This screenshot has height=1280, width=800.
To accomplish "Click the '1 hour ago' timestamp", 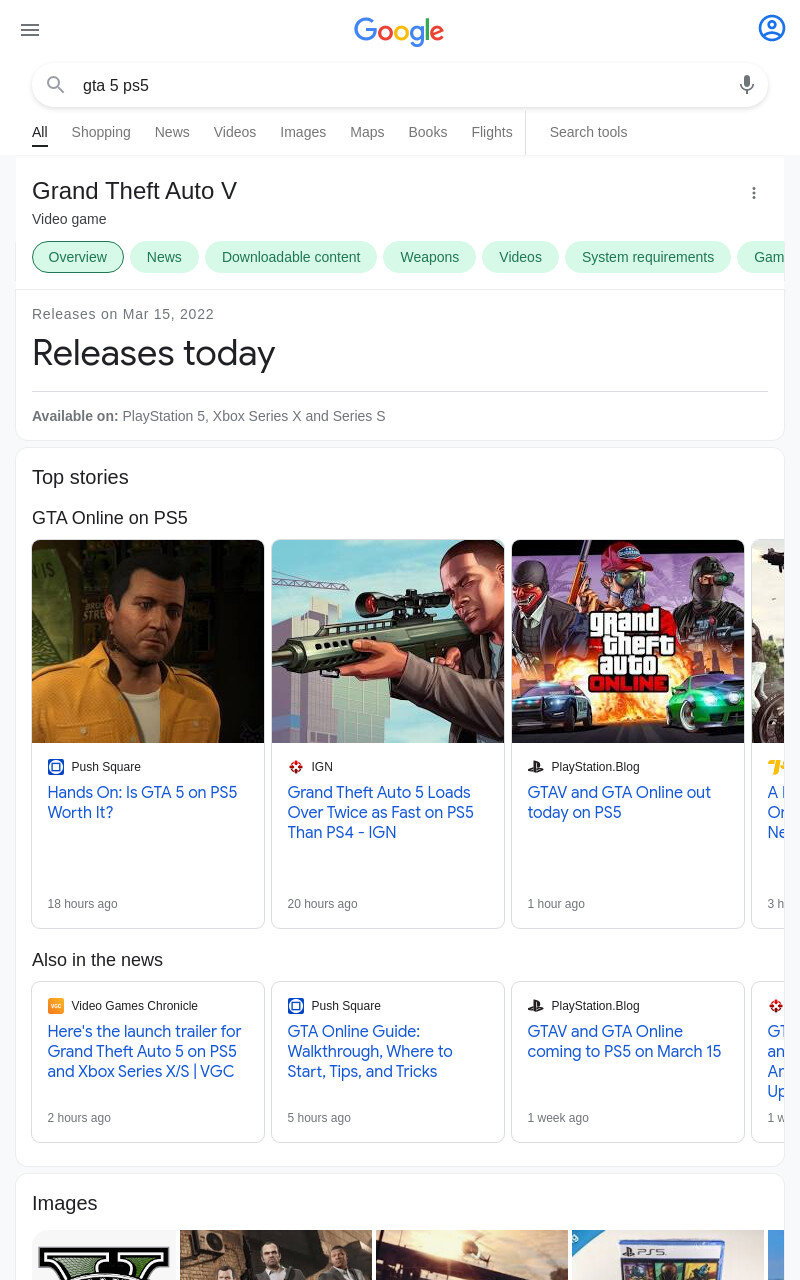I will [x=556, y=904].
